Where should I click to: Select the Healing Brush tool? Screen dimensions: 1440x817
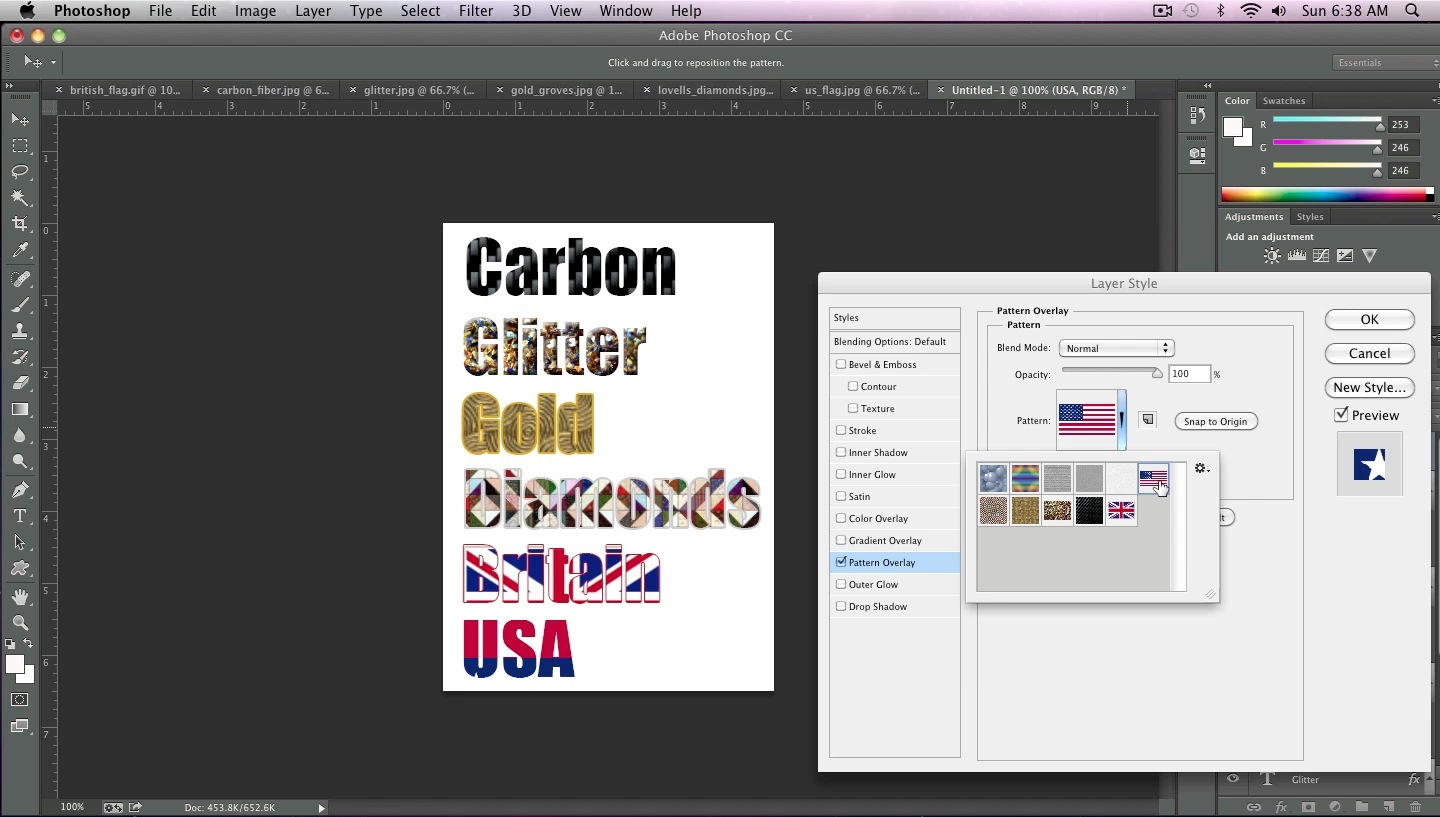pos(20,279)
